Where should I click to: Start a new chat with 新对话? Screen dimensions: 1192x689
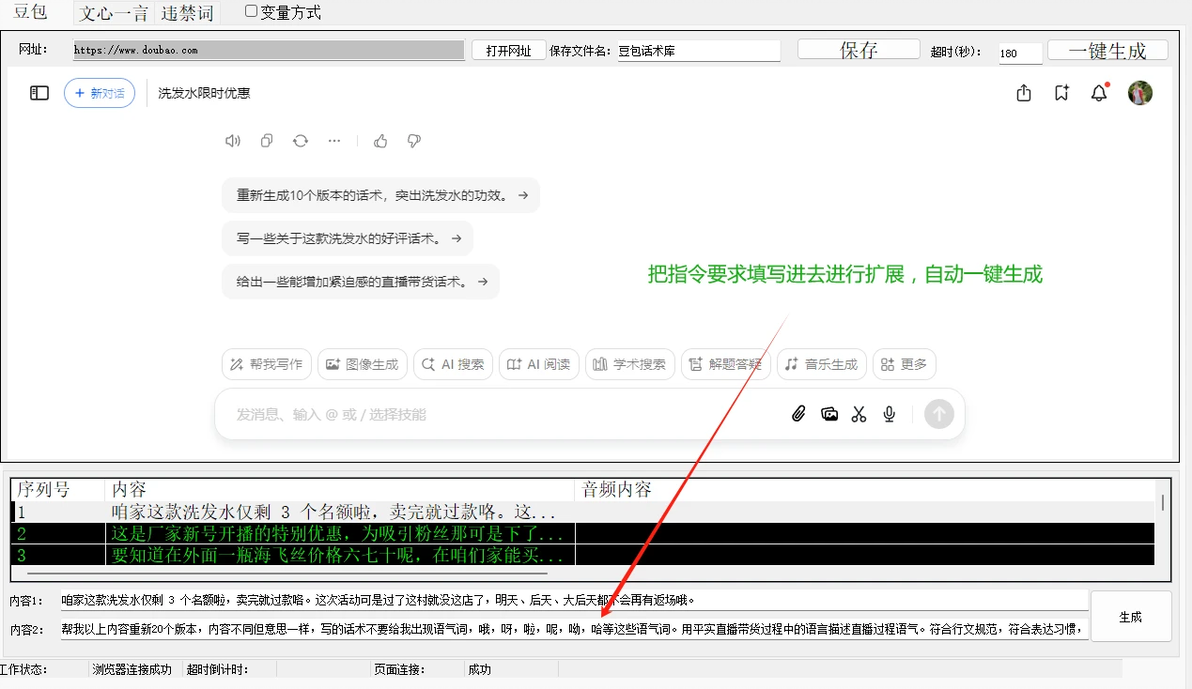(100, 93)
